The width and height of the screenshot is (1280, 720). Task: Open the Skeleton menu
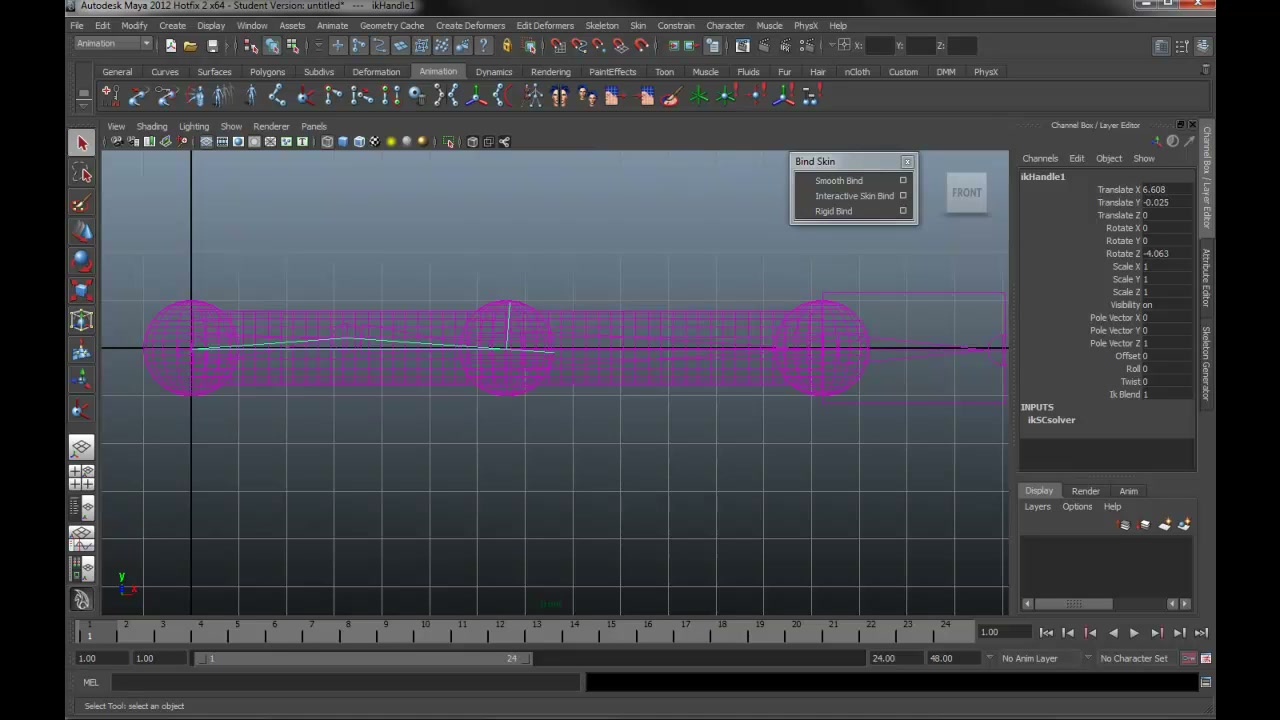point(601,25)
